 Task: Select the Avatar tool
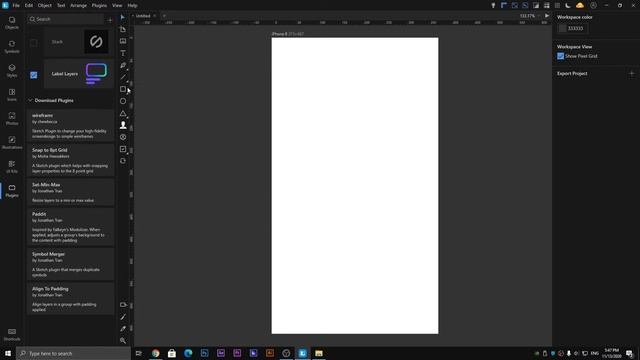click(123, 125)
